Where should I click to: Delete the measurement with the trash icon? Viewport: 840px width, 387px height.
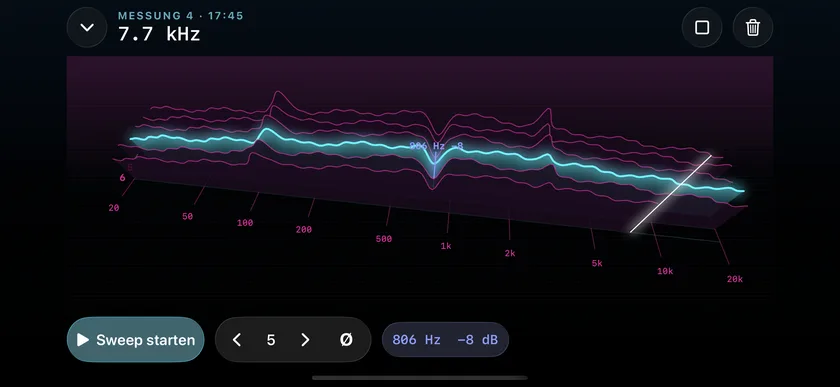pos(753,27)
